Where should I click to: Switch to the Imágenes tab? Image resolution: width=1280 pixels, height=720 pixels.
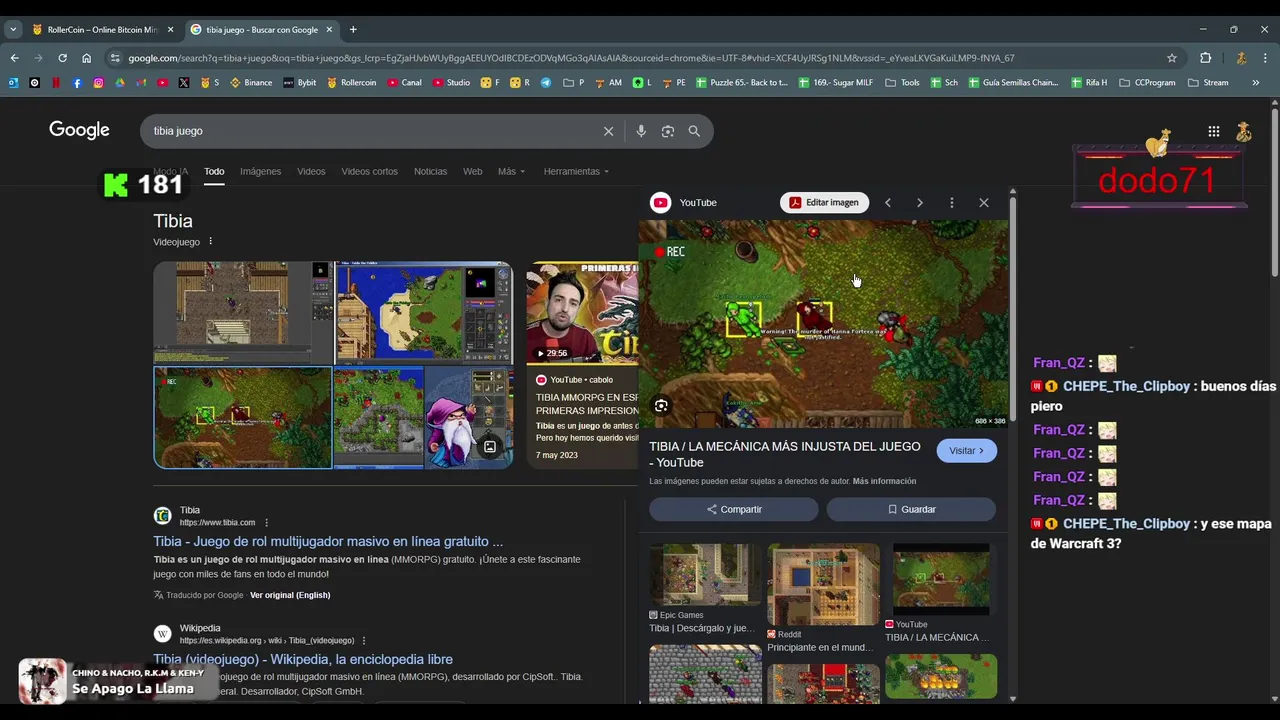click(260, 172)
